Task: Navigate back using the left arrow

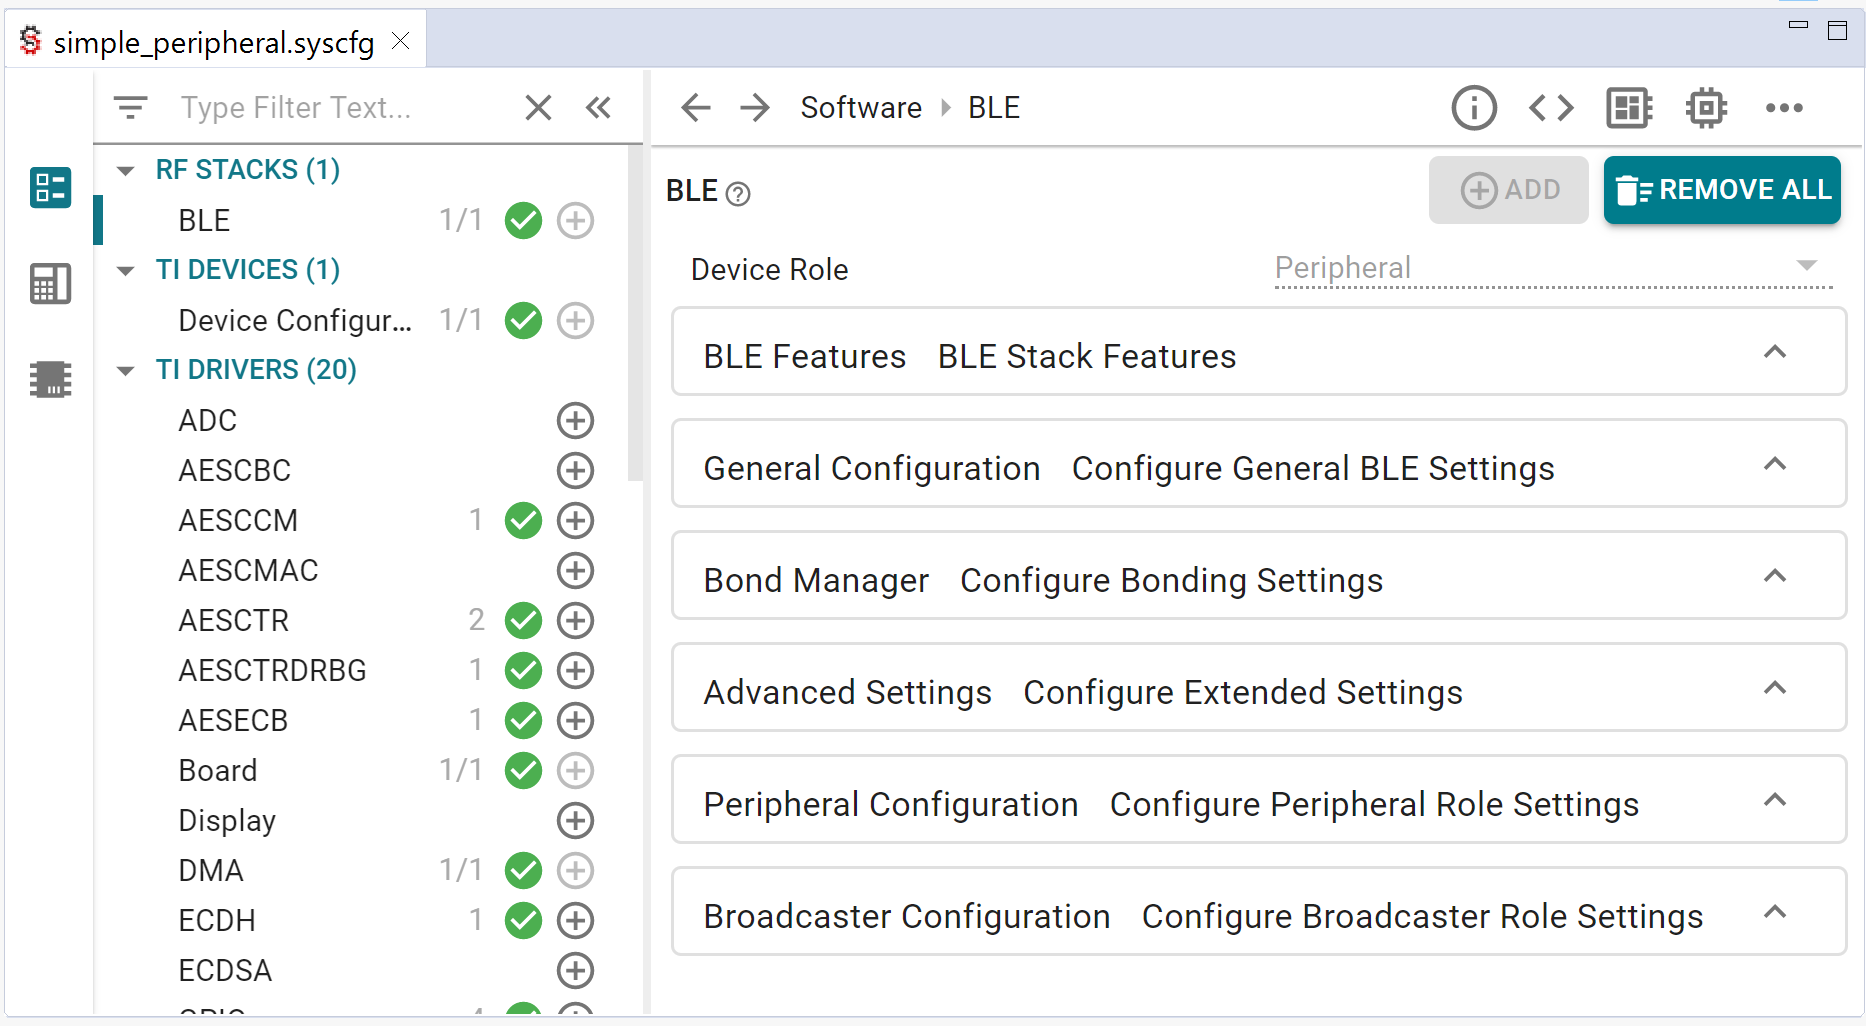Action: [695, 108]
